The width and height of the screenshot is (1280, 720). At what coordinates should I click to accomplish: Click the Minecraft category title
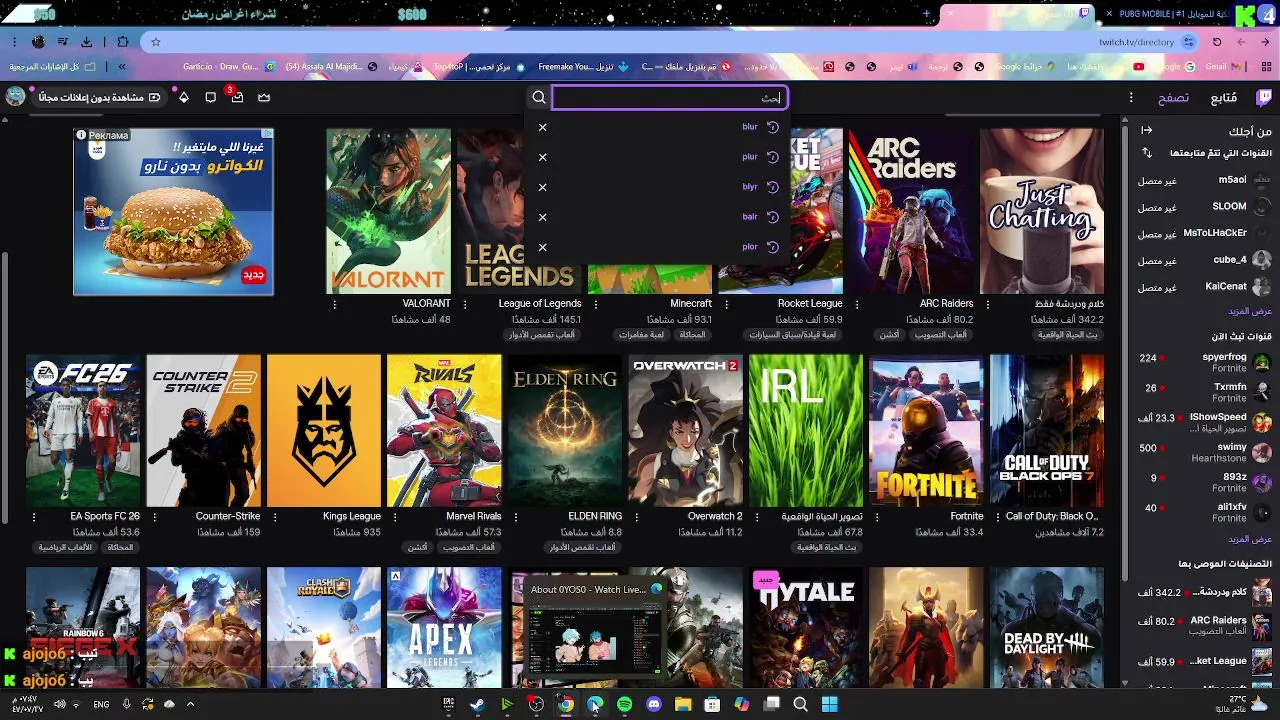[691, 304]
